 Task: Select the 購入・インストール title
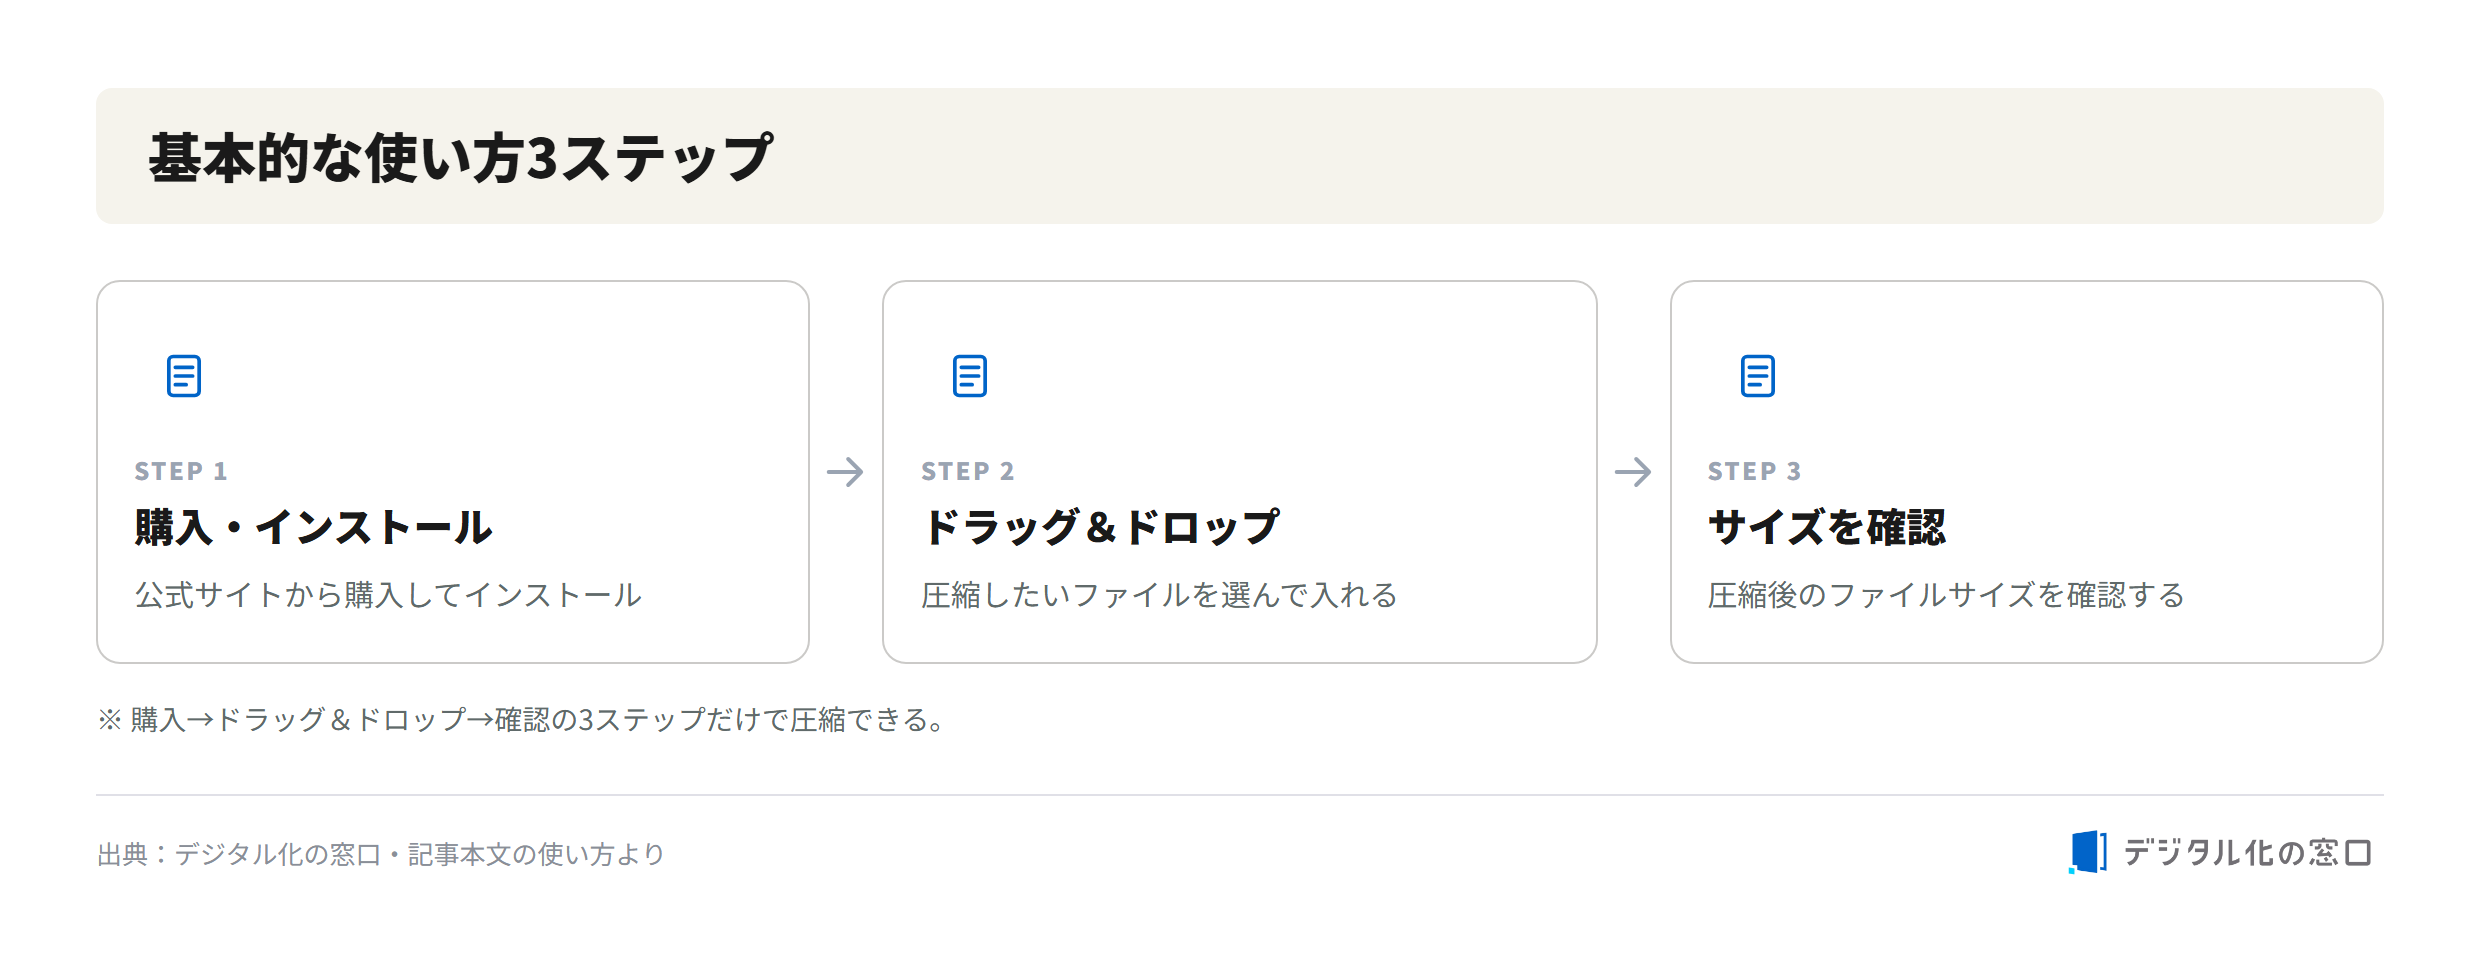tap(314, 527)
